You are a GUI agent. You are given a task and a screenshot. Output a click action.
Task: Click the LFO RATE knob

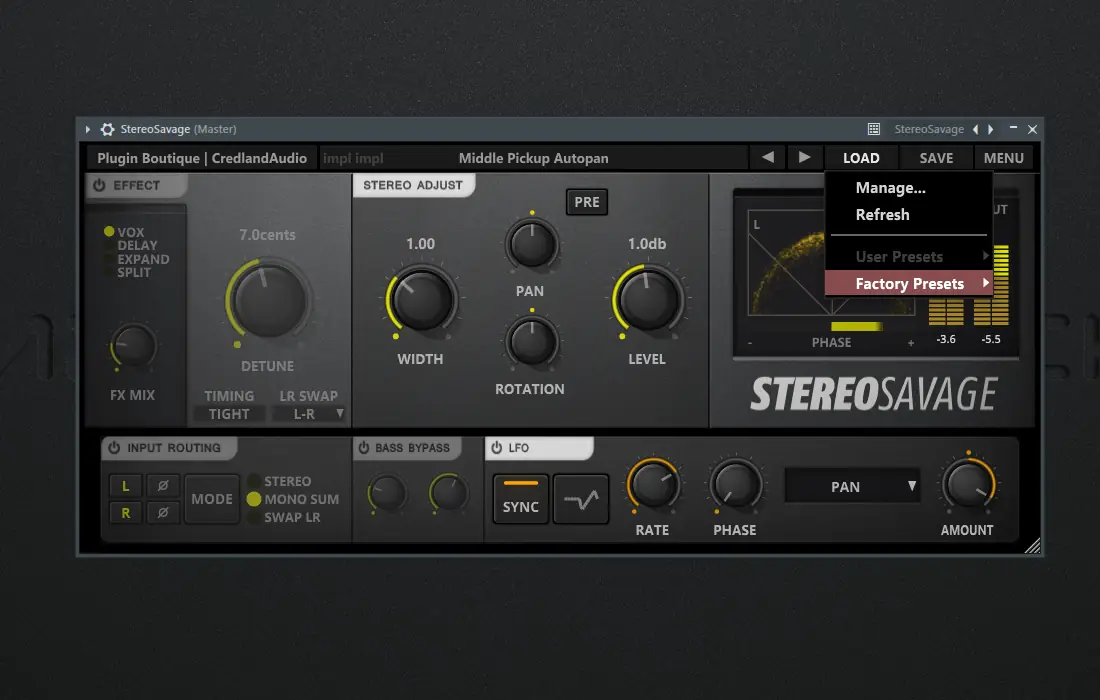coord(653,485)
